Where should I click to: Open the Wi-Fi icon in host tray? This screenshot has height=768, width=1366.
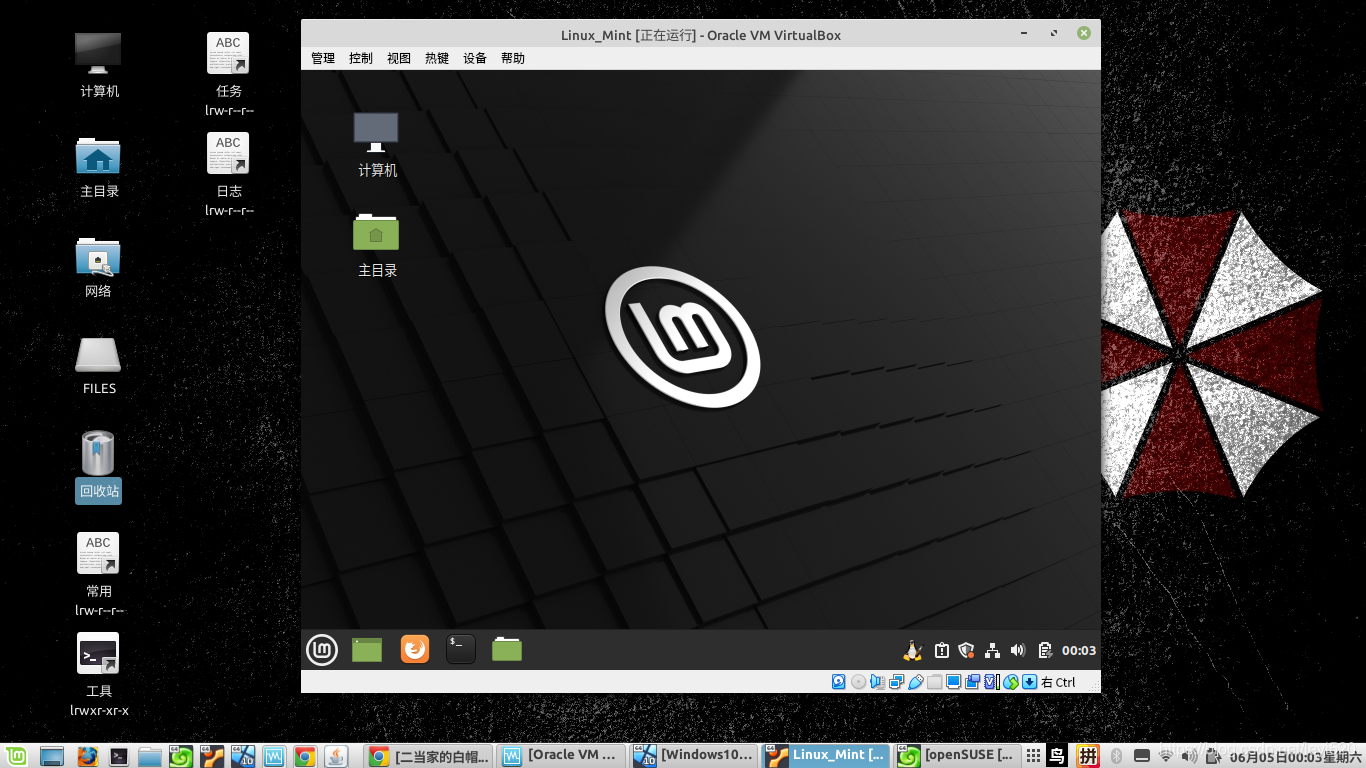coord(1165,756)
